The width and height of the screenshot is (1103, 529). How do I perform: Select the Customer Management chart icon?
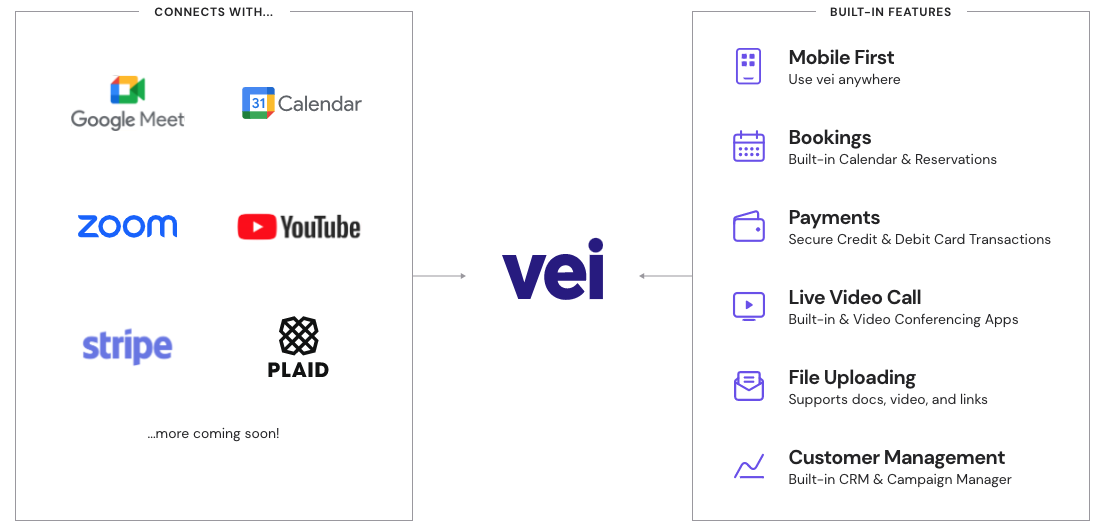[x=748, y=466]
